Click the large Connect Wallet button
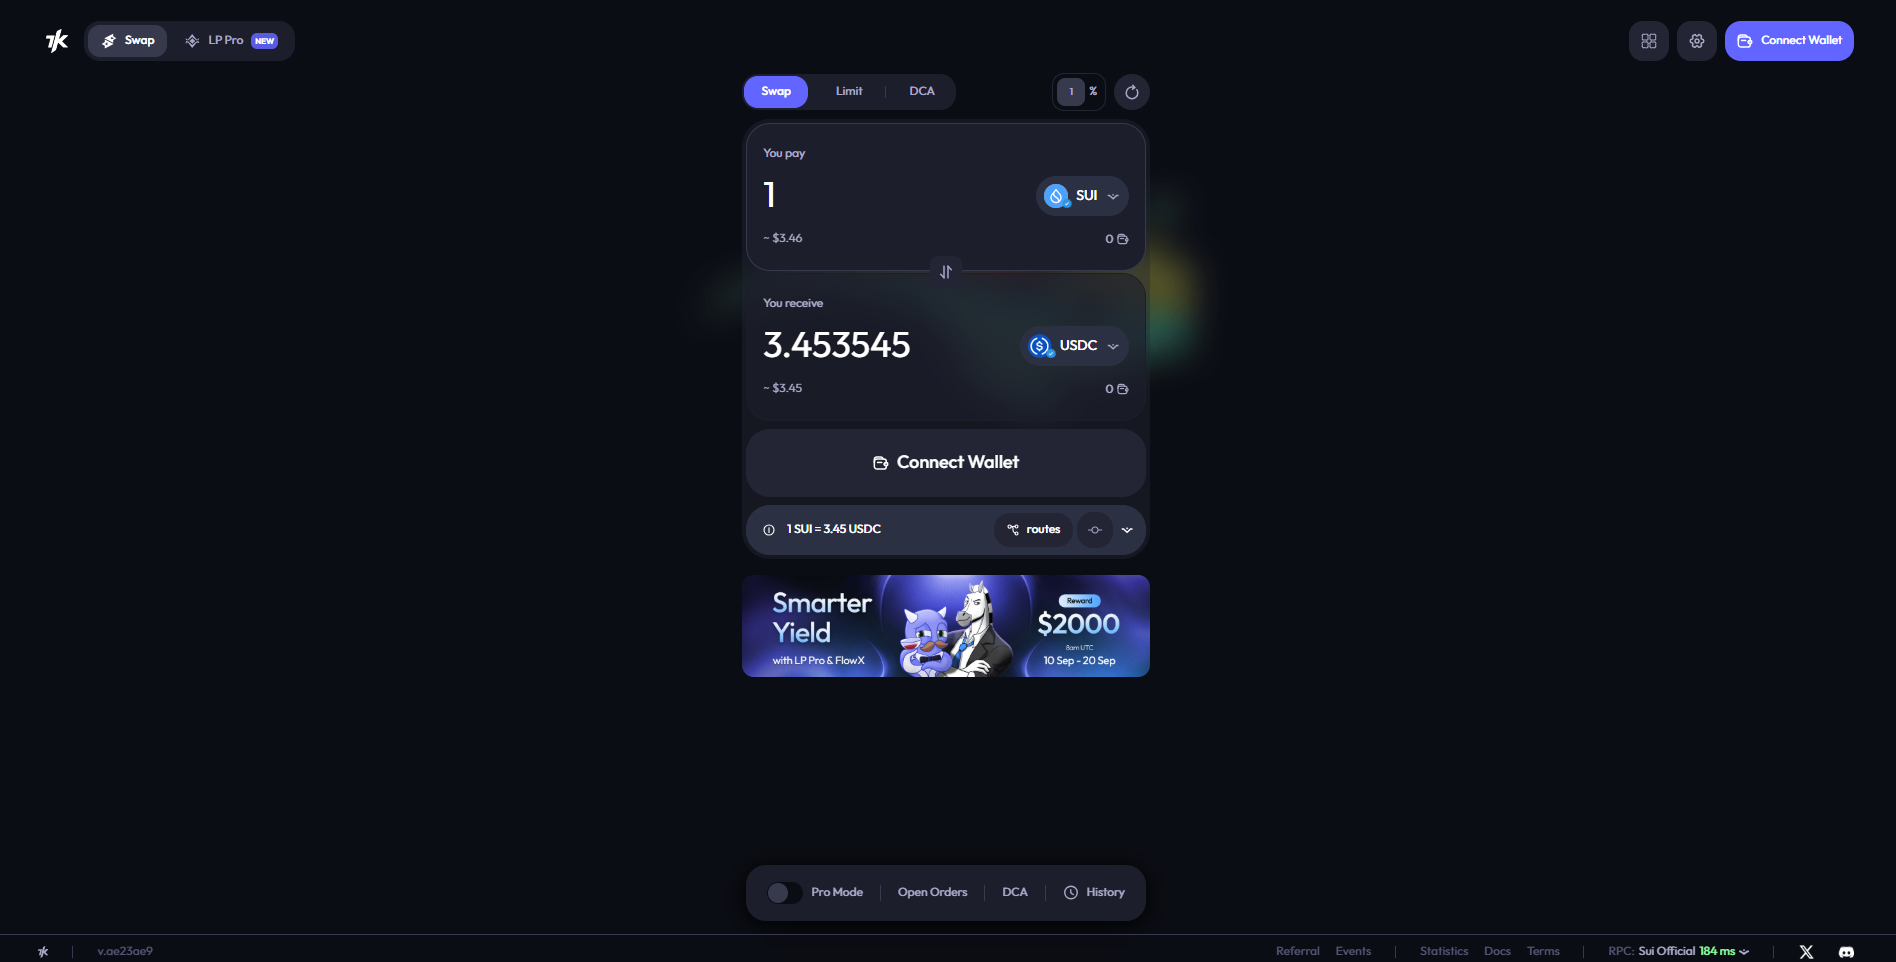1896x962 pixels. click(x=946, y=463)
